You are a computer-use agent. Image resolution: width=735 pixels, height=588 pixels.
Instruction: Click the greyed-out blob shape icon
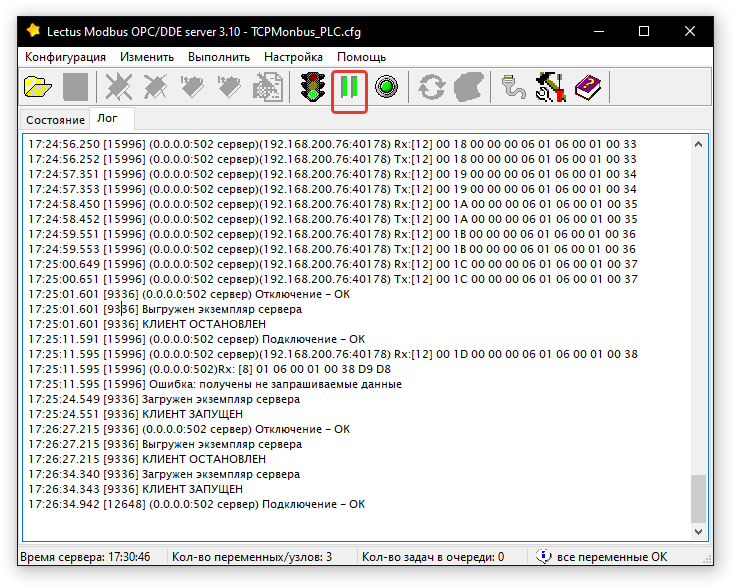[x=468, y=87]
